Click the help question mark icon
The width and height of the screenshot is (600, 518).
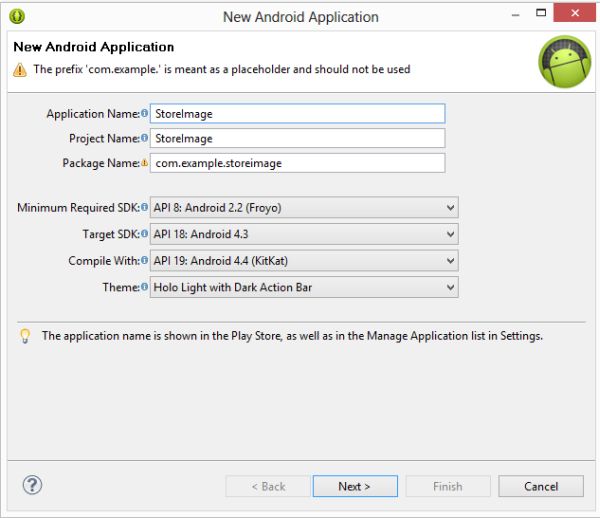(x=32, y=486)
